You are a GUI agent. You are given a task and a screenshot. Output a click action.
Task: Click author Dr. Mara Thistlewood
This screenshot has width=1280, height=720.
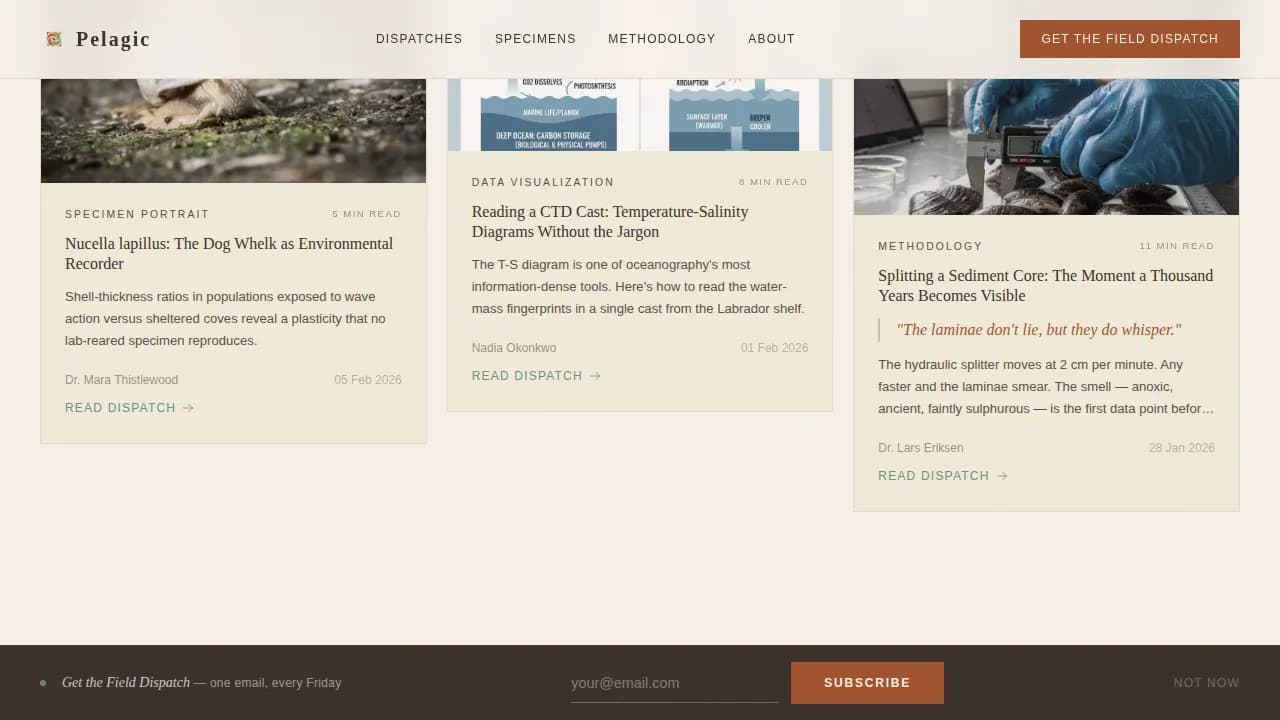(x=121, y=380)
